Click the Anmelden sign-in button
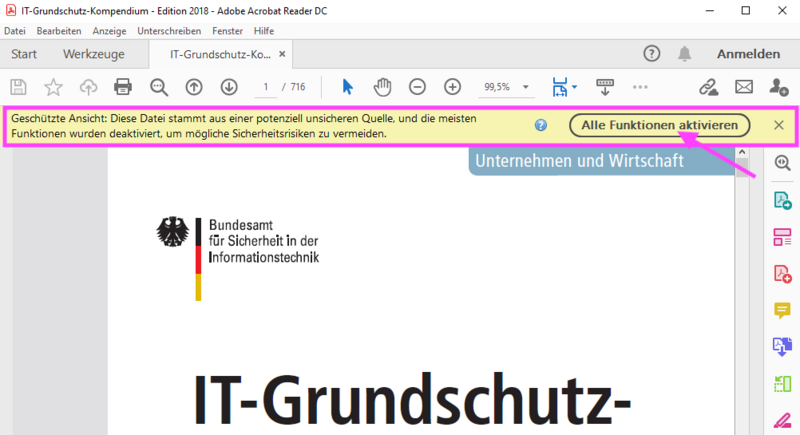The width and height of the screenshot is (800, 435). pos(748,54)
